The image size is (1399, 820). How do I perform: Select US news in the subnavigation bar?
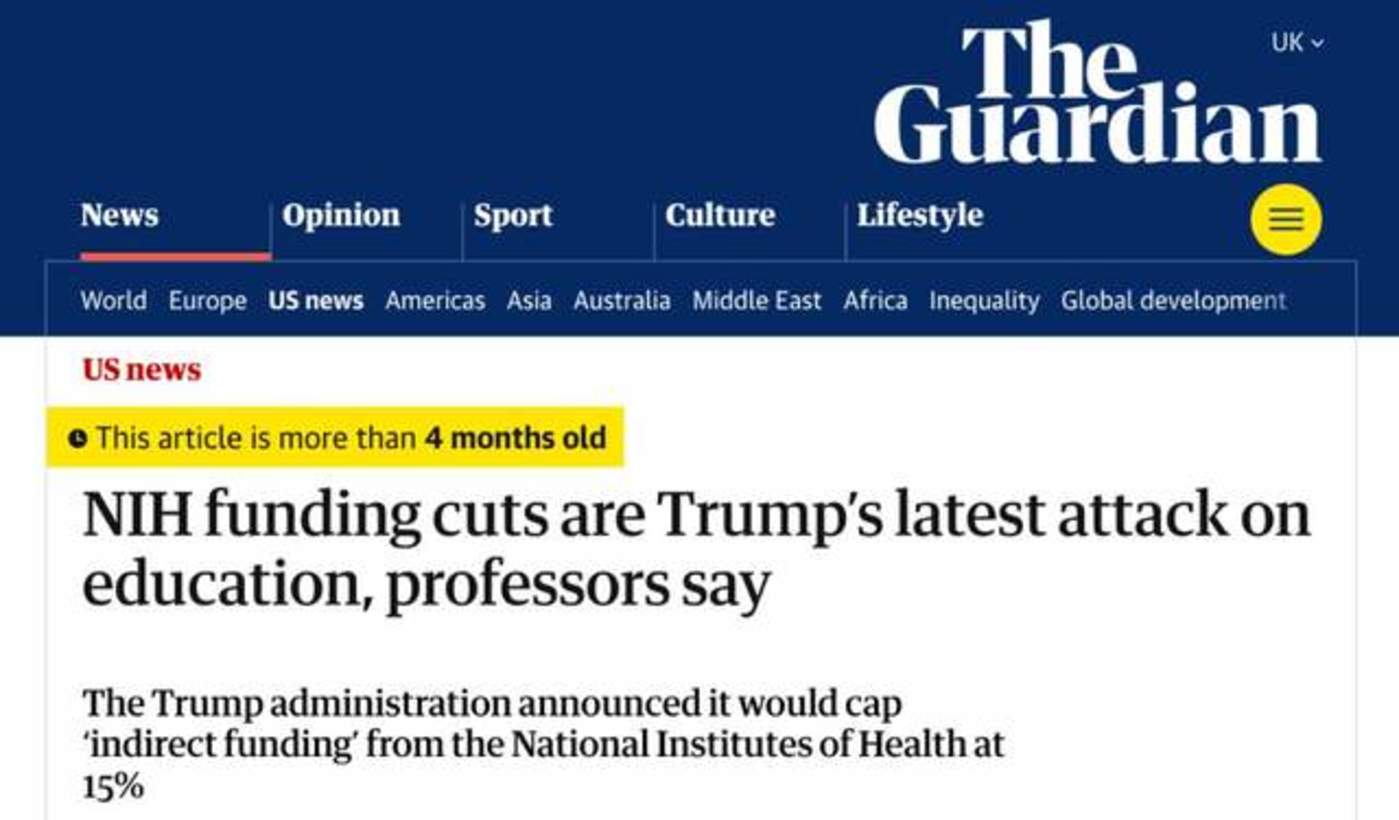[315, 300]
